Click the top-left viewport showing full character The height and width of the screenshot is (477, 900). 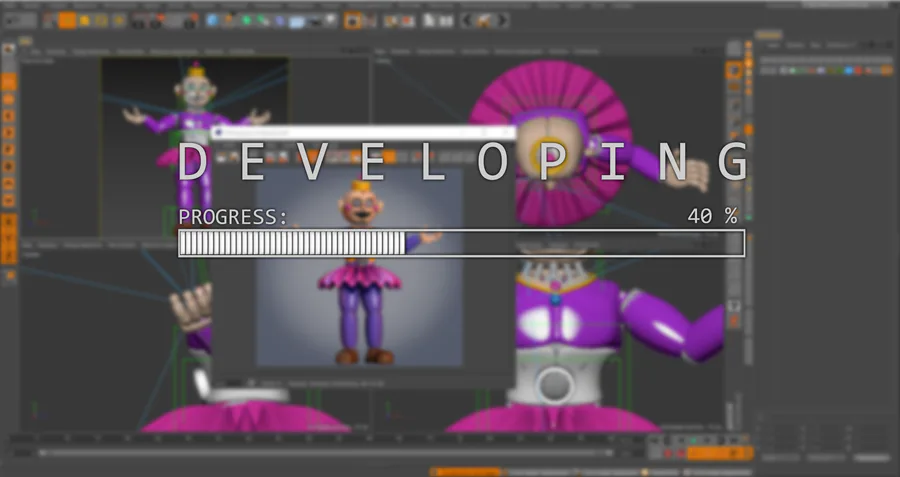(x=195, y=146)
